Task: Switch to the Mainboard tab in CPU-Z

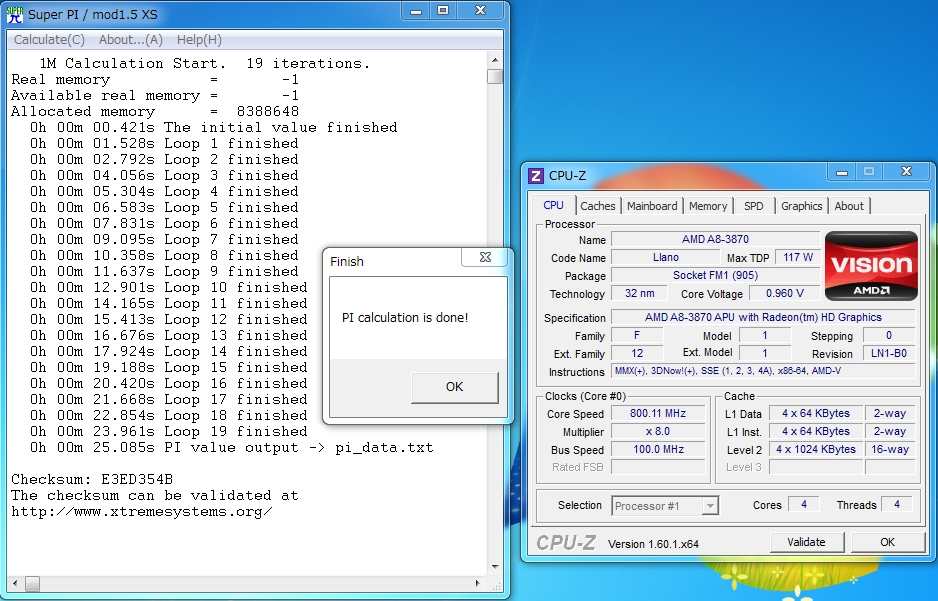Action: tap(652, 206)
